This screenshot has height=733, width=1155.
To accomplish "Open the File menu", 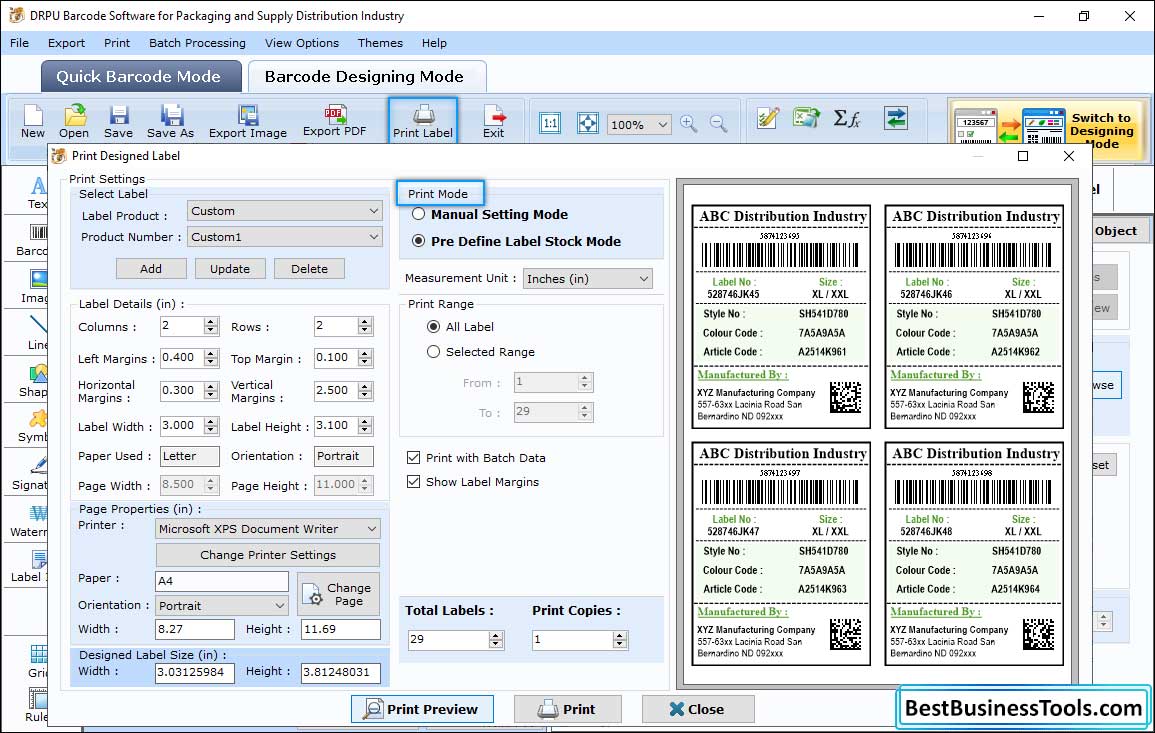I will (19, 43).
